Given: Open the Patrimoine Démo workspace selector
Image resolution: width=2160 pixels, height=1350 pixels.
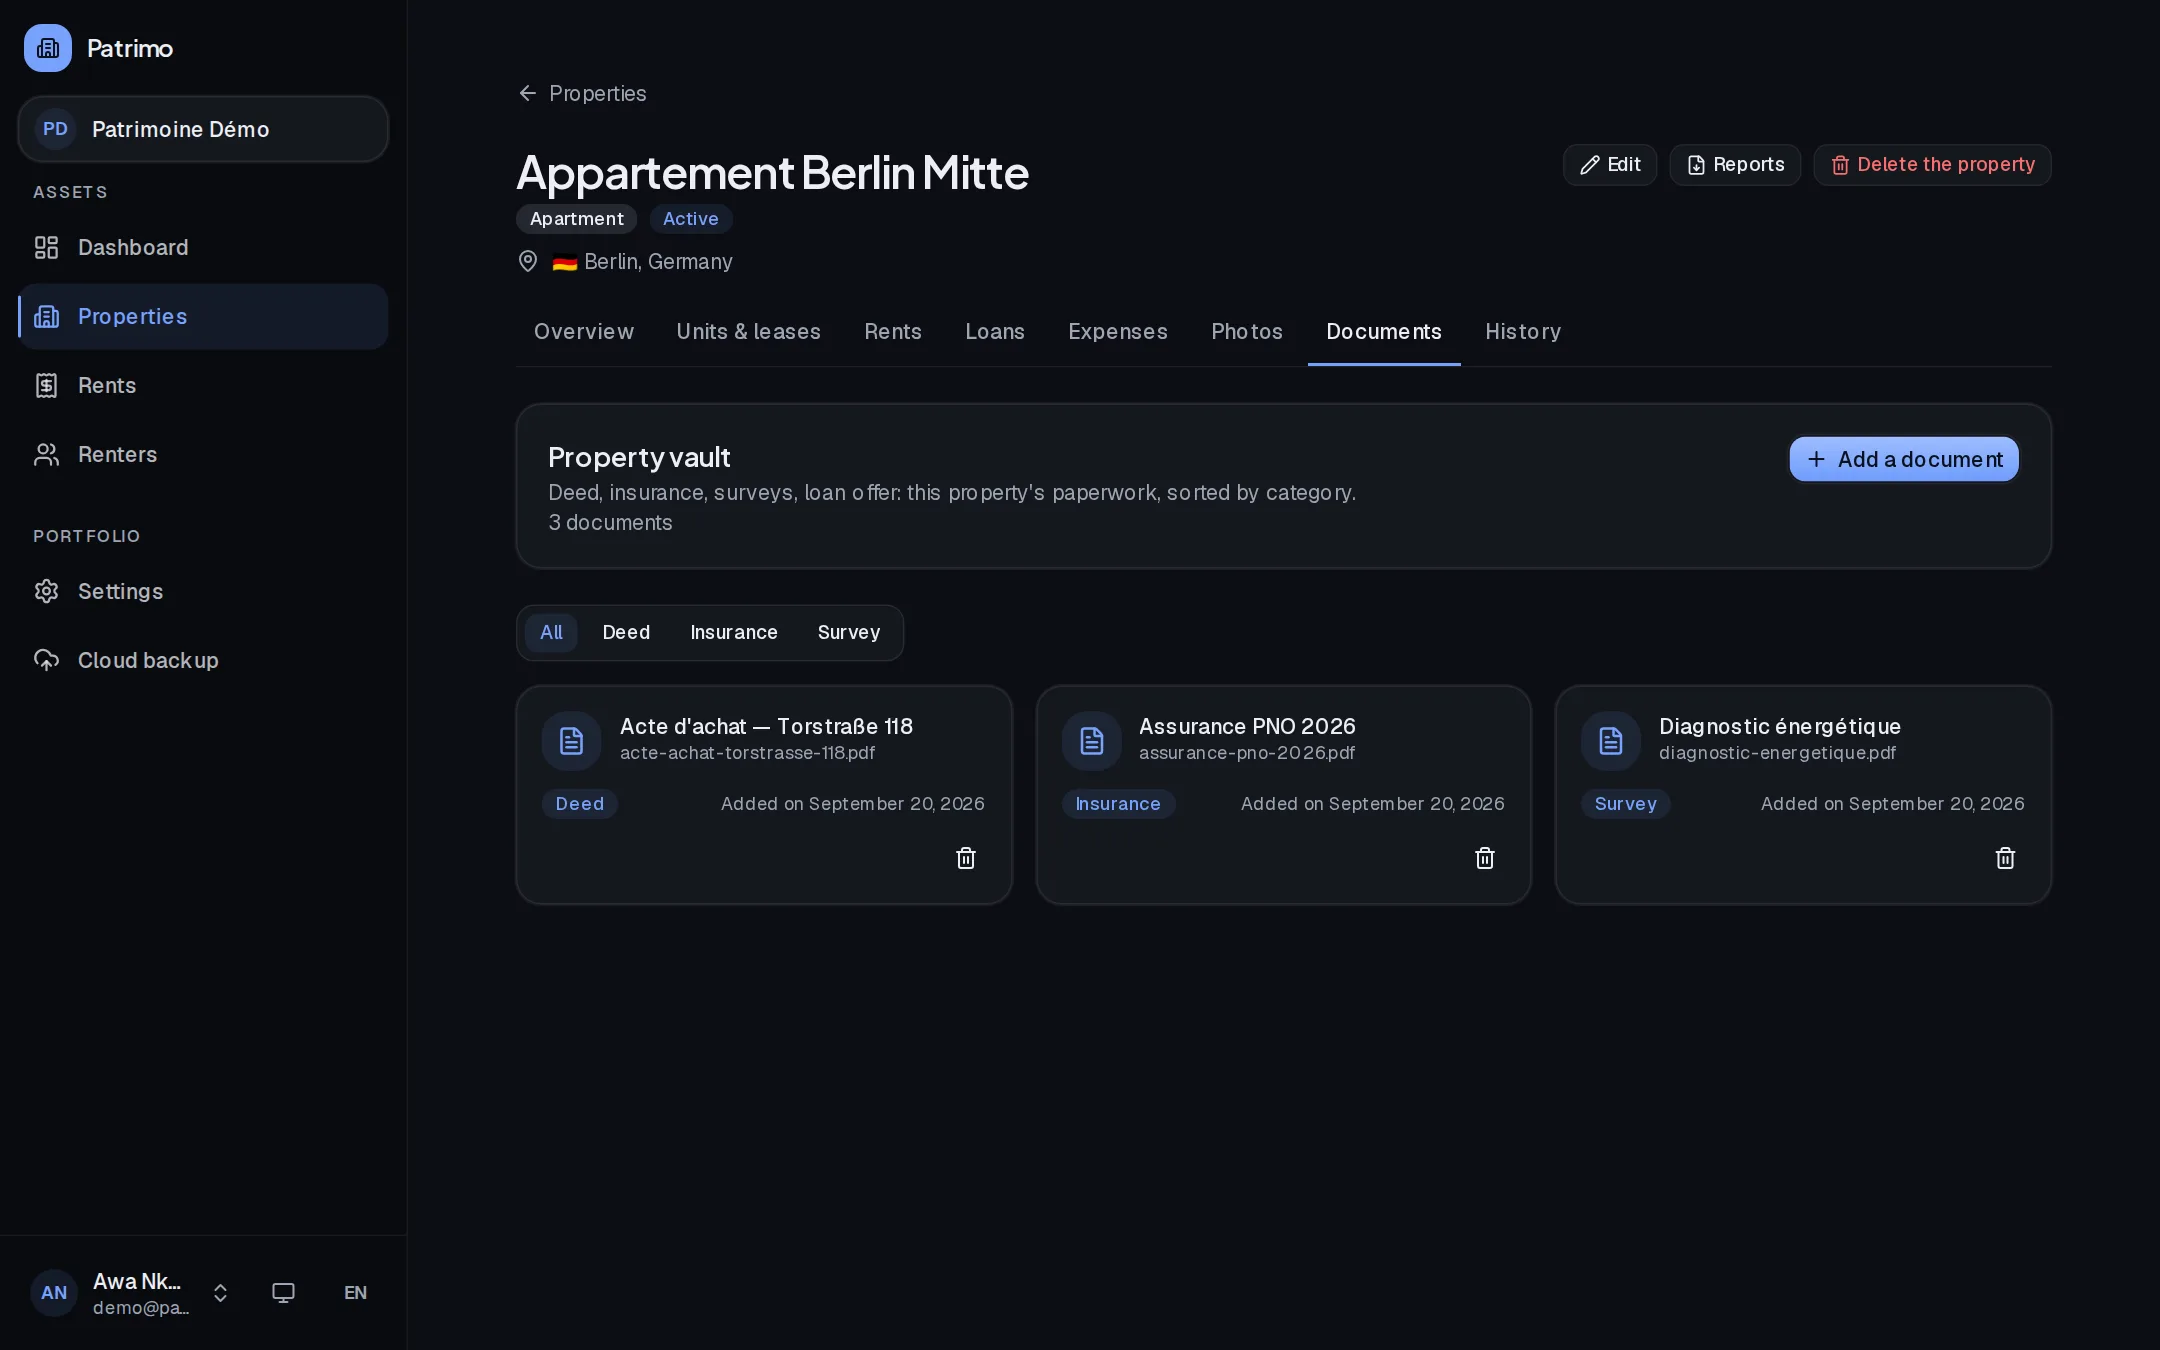Looking at the screenshot, I should click(203, 129).
